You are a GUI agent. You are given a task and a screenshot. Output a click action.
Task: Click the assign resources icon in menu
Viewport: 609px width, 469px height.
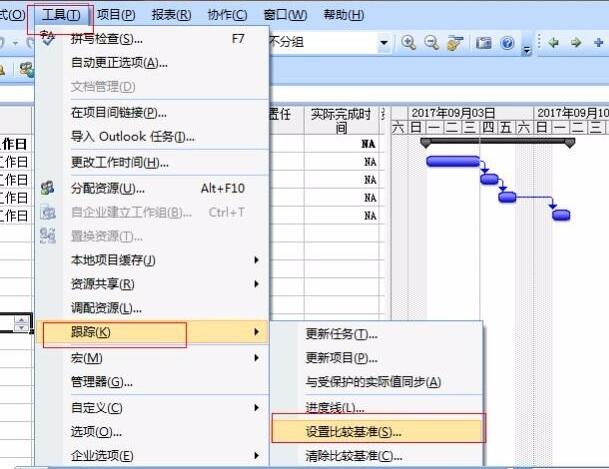[48, 188]
